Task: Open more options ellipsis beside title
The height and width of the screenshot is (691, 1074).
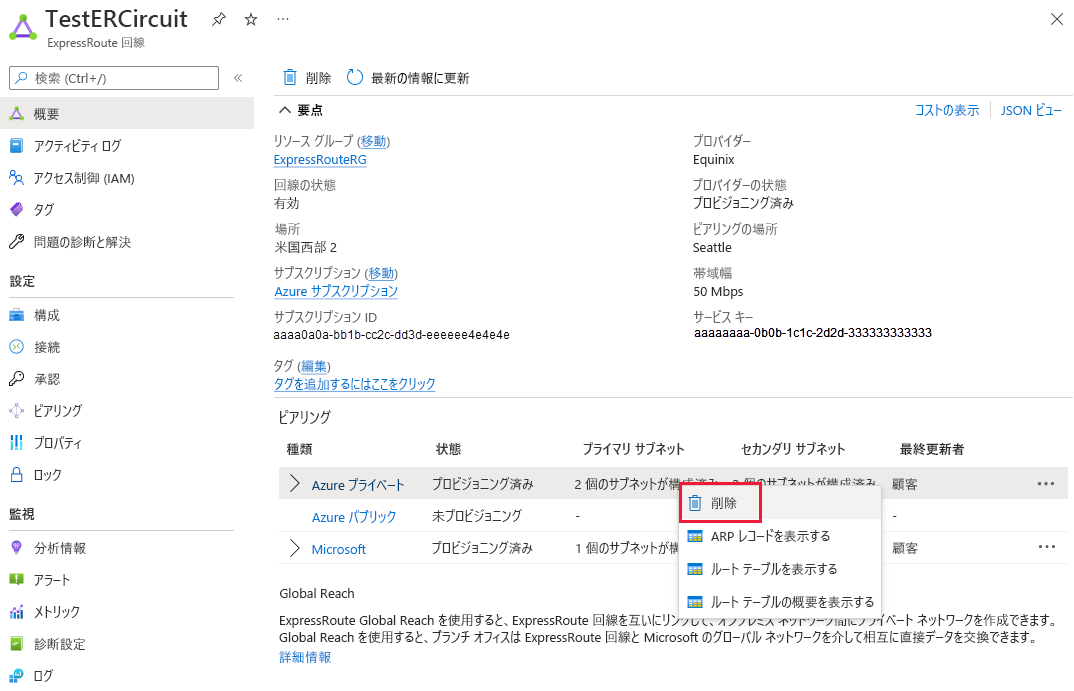Action: [x=283, y=19]
